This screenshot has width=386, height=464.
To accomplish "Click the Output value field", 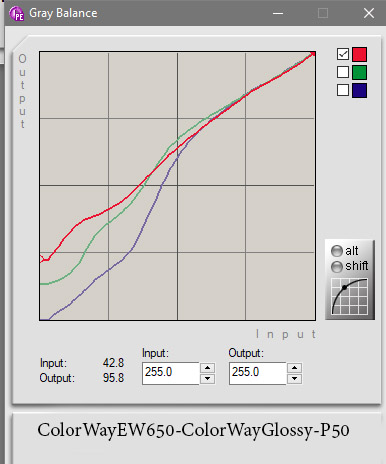I will (257, 373).
